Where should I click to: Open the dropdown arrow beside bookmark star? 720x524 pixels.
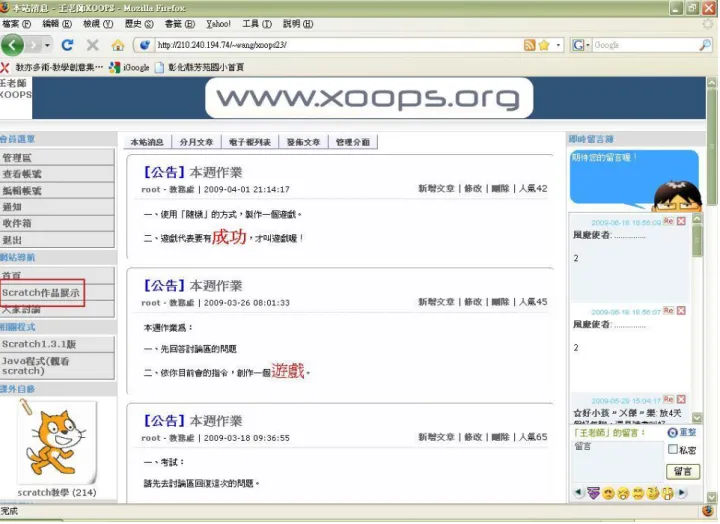pyautogui.click(x=558, y=45)
